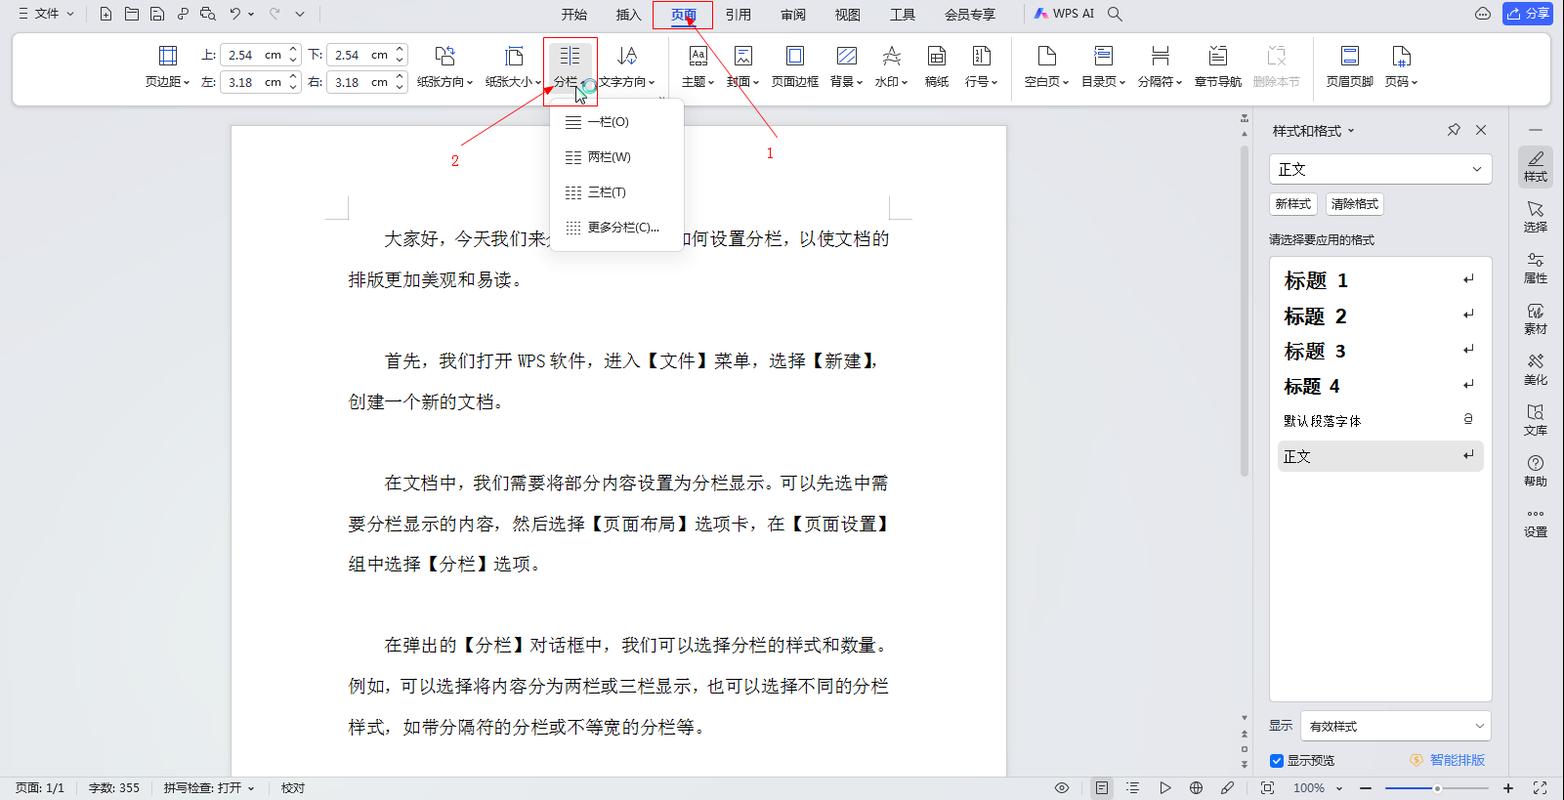Image resolution: width=1564 pixels, height=800 pixels.
Task: Click the save icon in quick toolbar
Action: coord(157,14)
